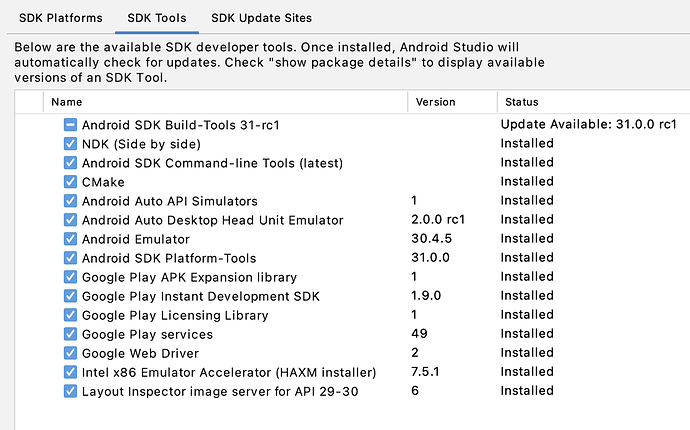
Task: Click Installed status in Android Emulator row
Action: click(x=527, y=238)
